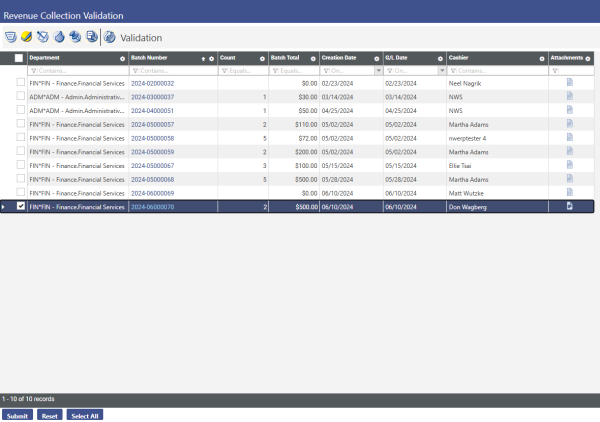Open attachment for batch 2024-02000032
Viewport: 600px width, 422px height.
coord(570,82)
